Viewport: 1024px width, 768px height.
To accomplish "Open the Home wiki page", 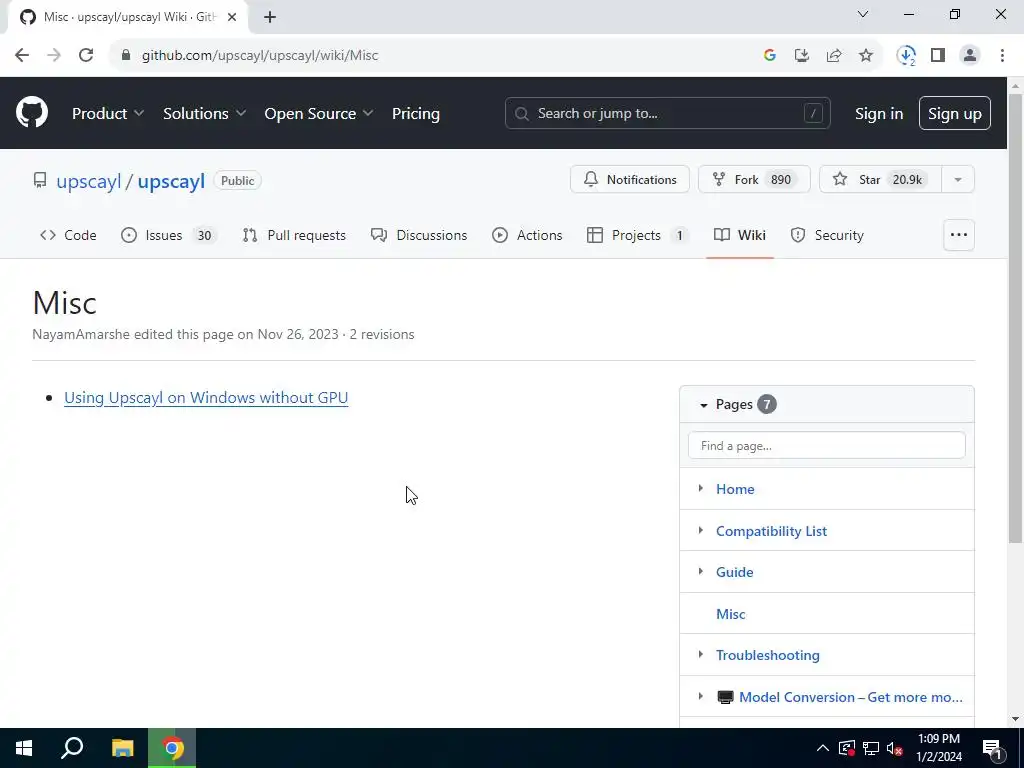I will click(735, 489).
